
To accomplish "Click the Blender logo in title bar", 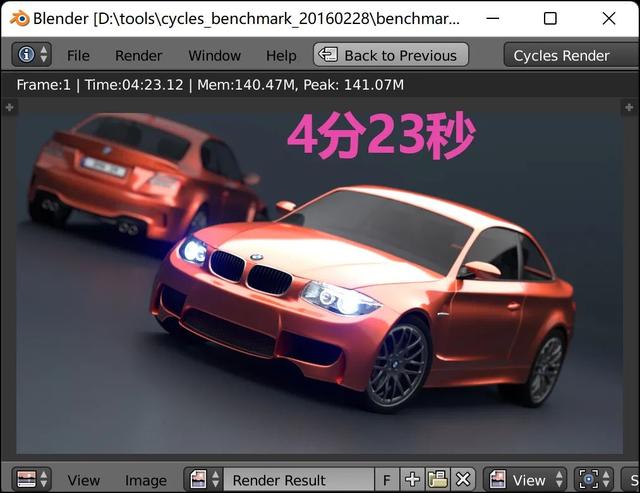I will click(x=20, y=18).
